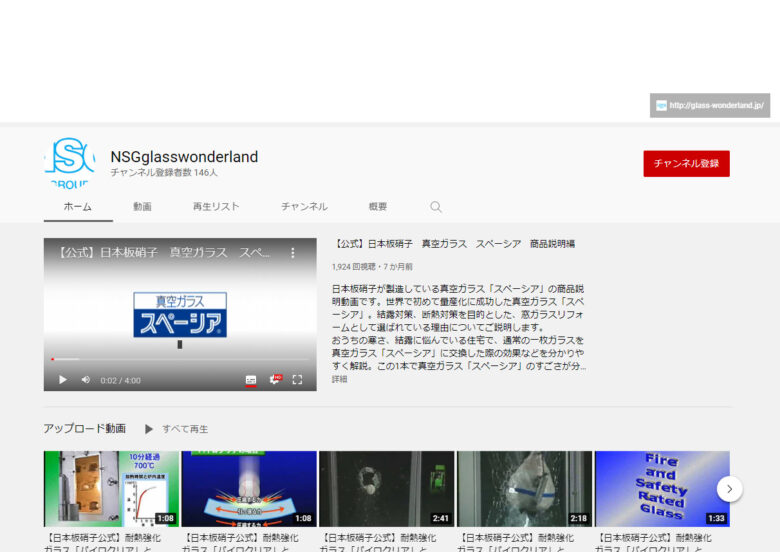Open the 再生リスト tab

coord(216,207)
